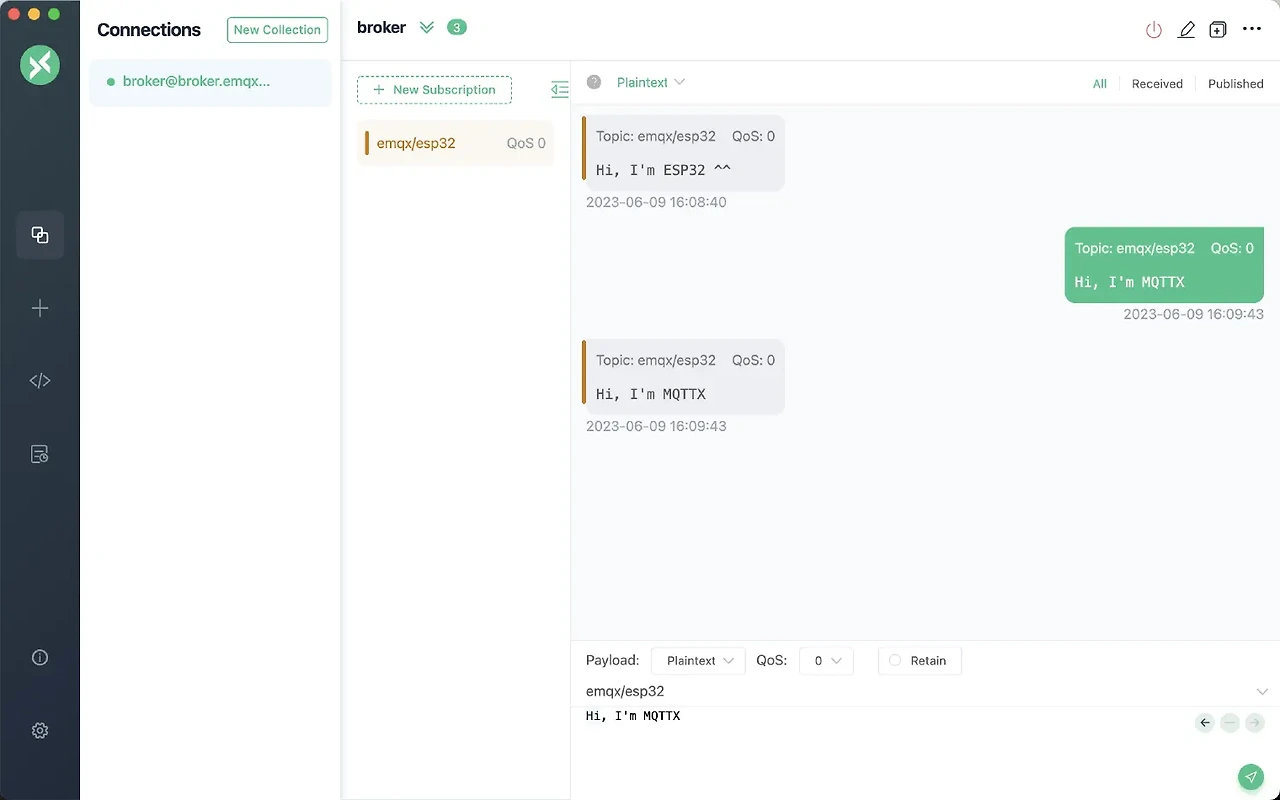The width and height of the screenshot is (1280, 800).
Task: Open the Script code sidebar icon
Action: pyautogui.click(x=40, y=381)
